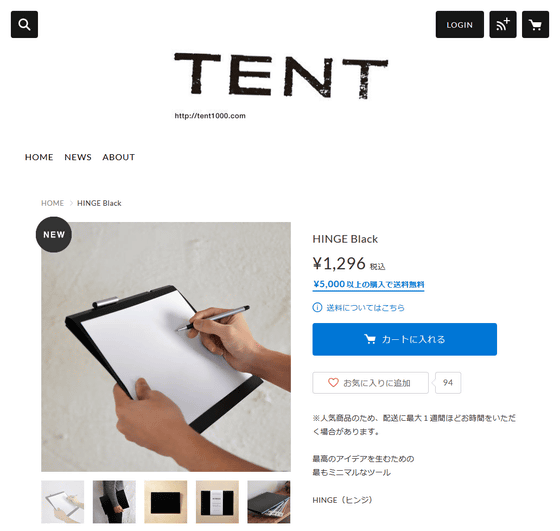The width and height of the screenshot is (560, 531).
Task: Select the packaged product thumbnail
Action: point(217,502)
